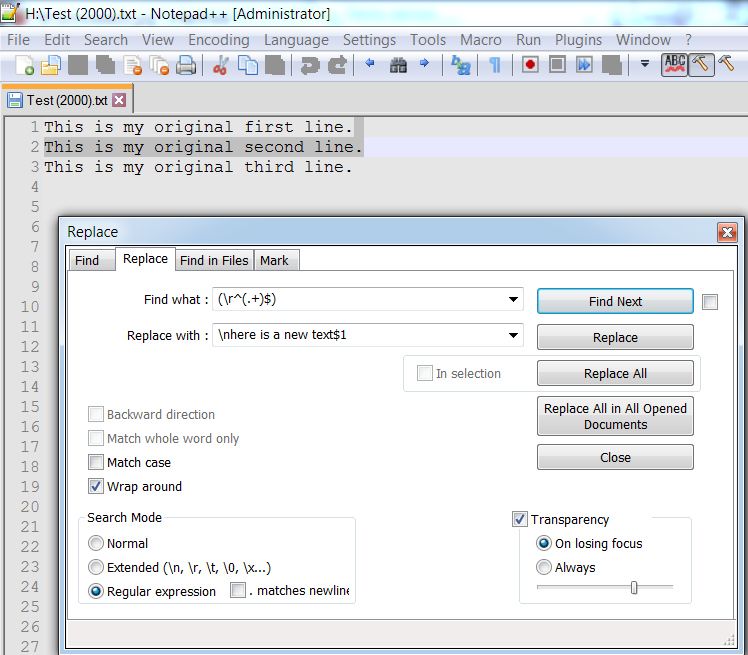Image resolution: width=748 pixels, height=655 pixels.
Task: Expand the Find what history dropdown
Action: coord(513,300)
